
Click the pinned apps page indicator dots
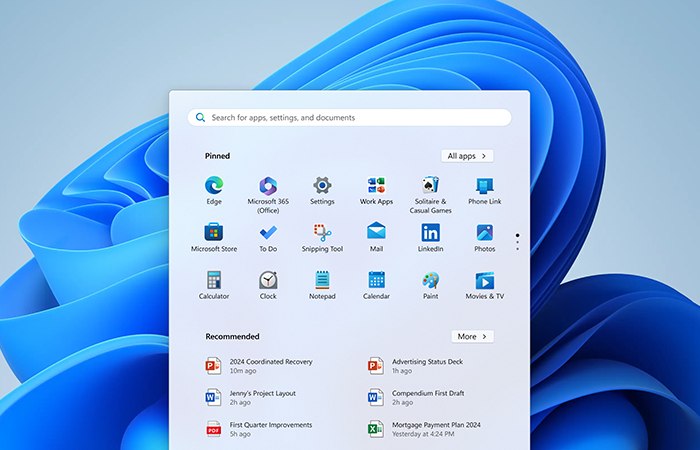pos(517,242)
